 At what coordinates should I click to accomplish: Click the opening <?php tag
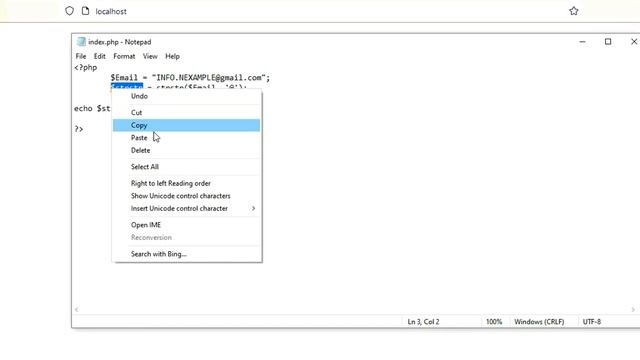(86, 67)
